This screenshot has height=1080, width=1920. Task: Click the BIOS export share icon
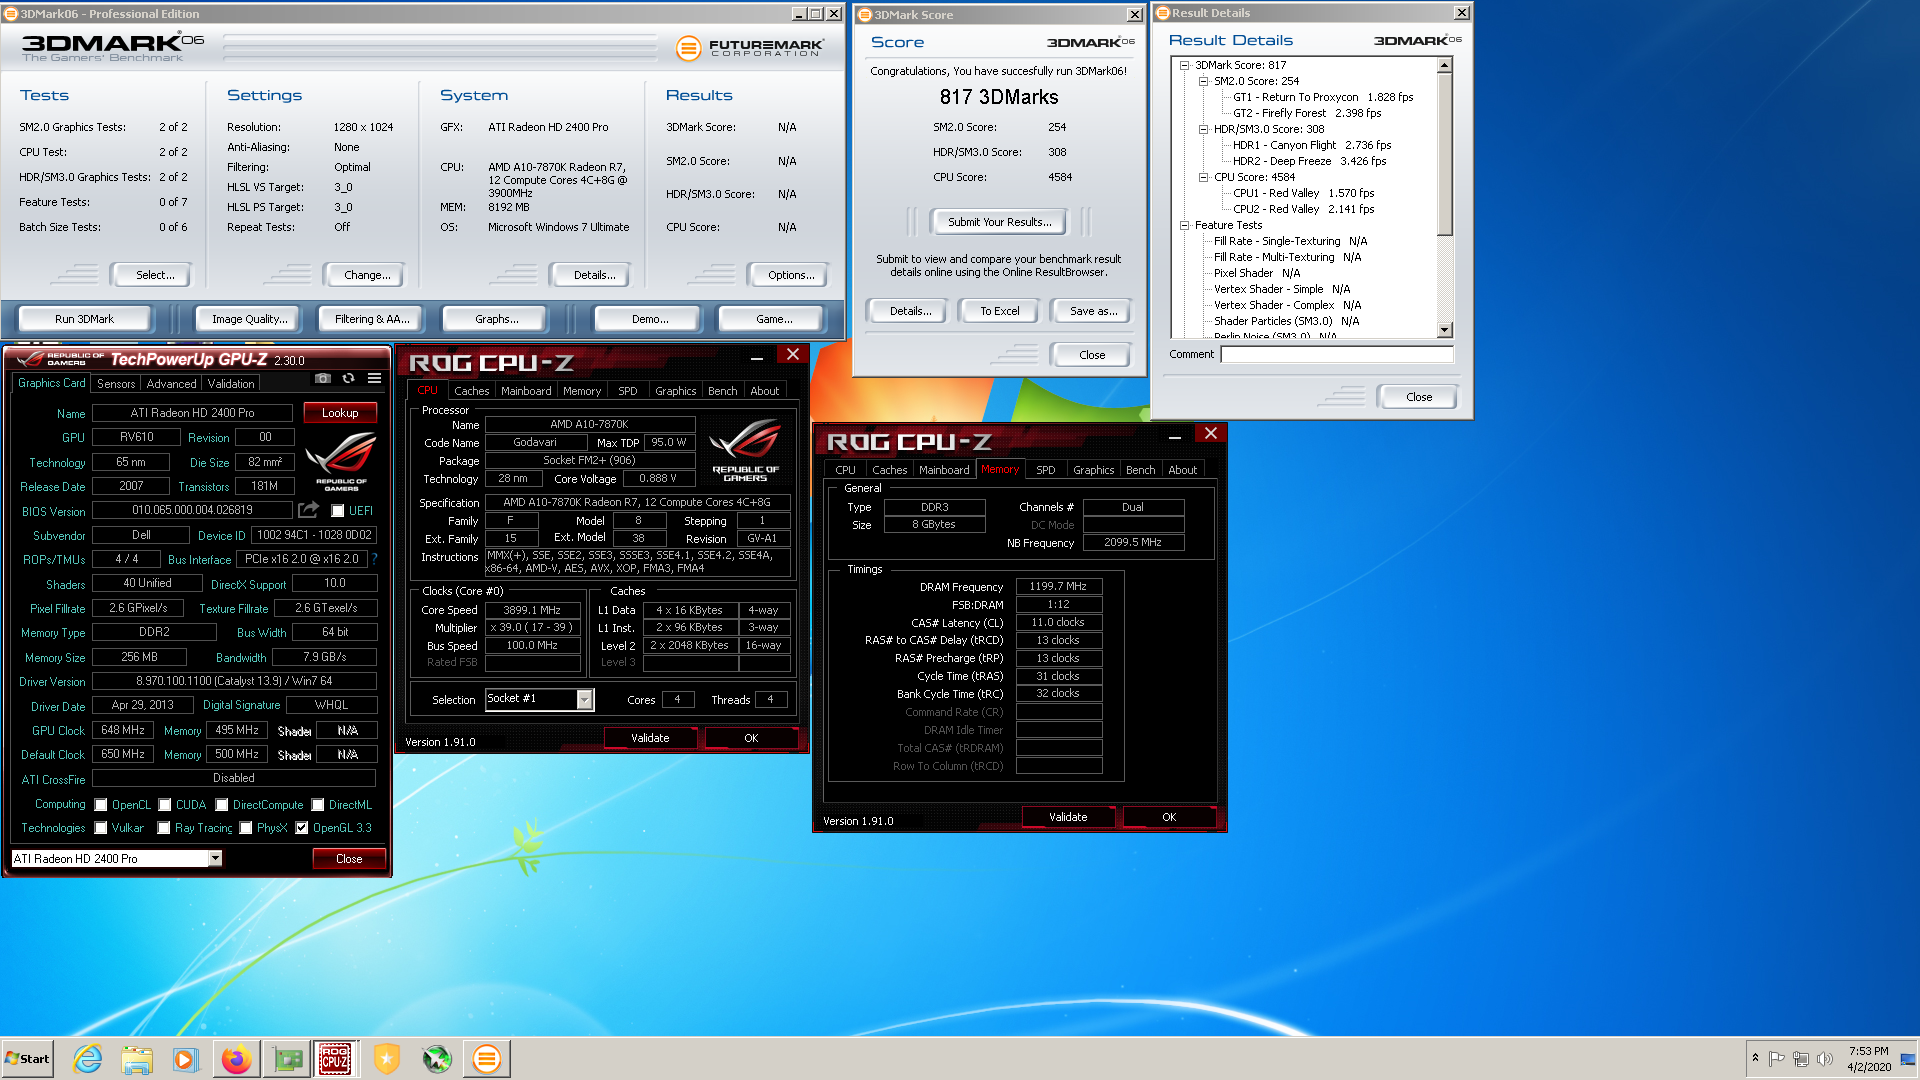tap(308, 510)
